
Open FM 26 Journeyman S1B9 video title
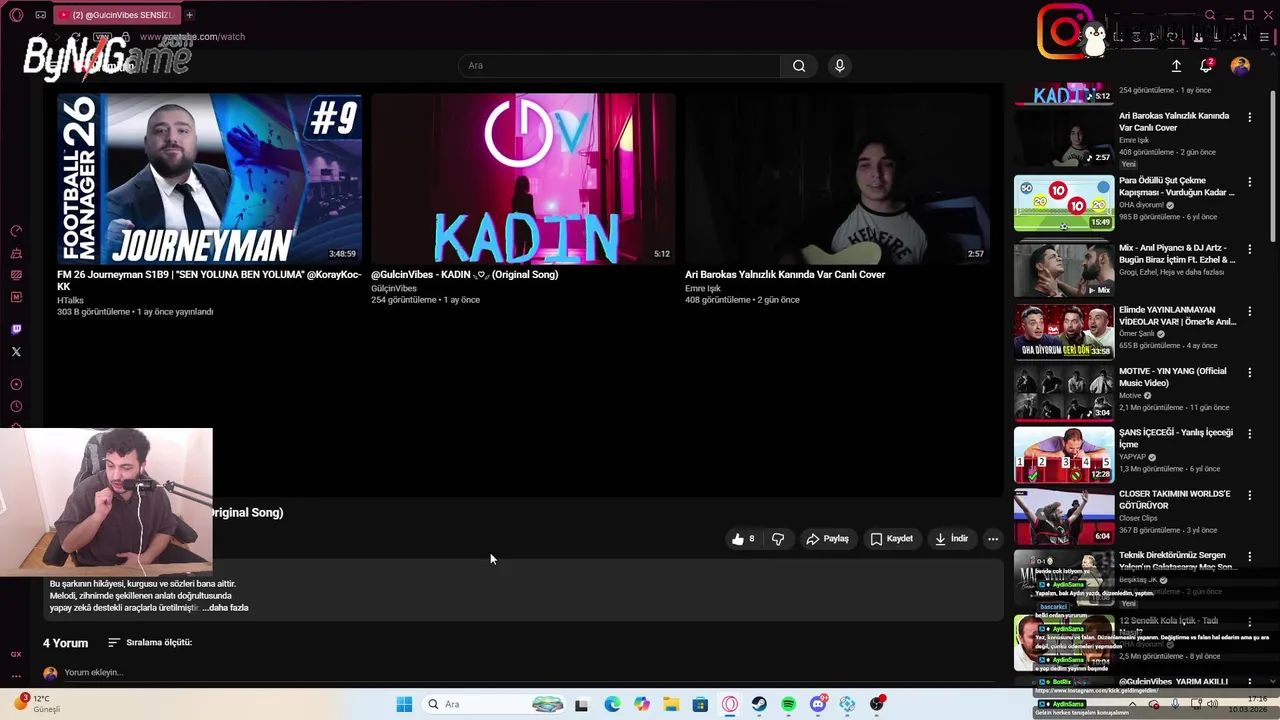(x=209, y=280)
